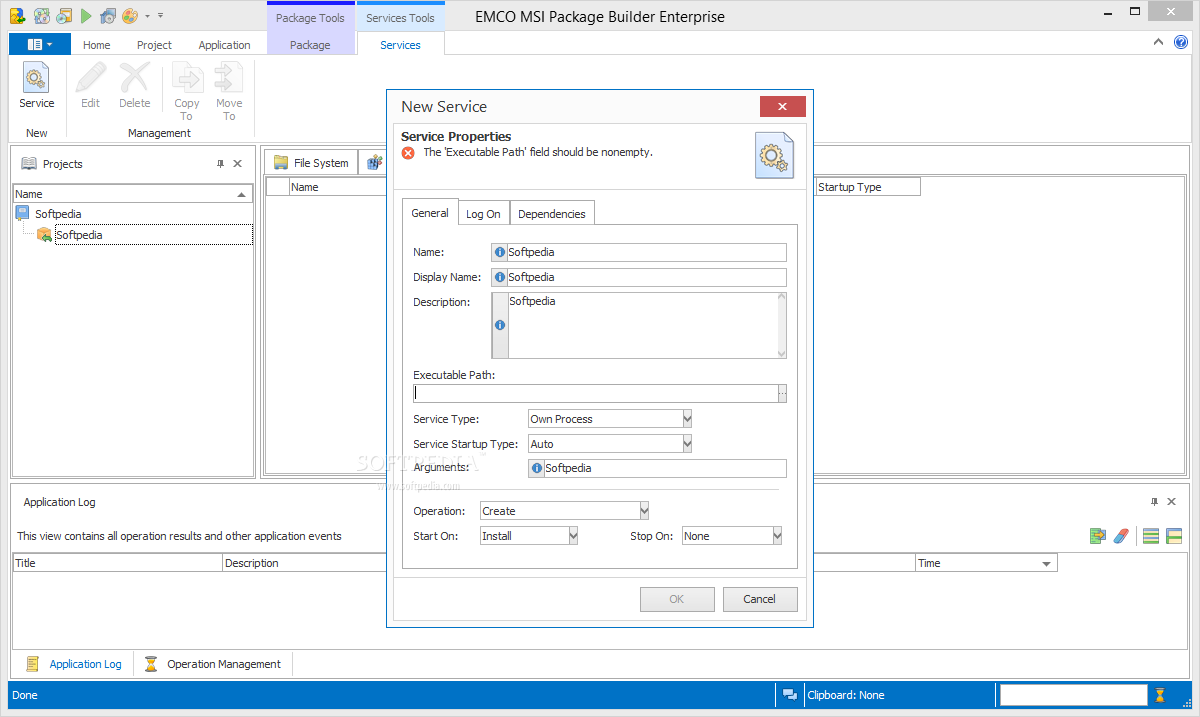
Task: Collapse the ribbon with the caret icon
Action: [x=1158, y=42]
